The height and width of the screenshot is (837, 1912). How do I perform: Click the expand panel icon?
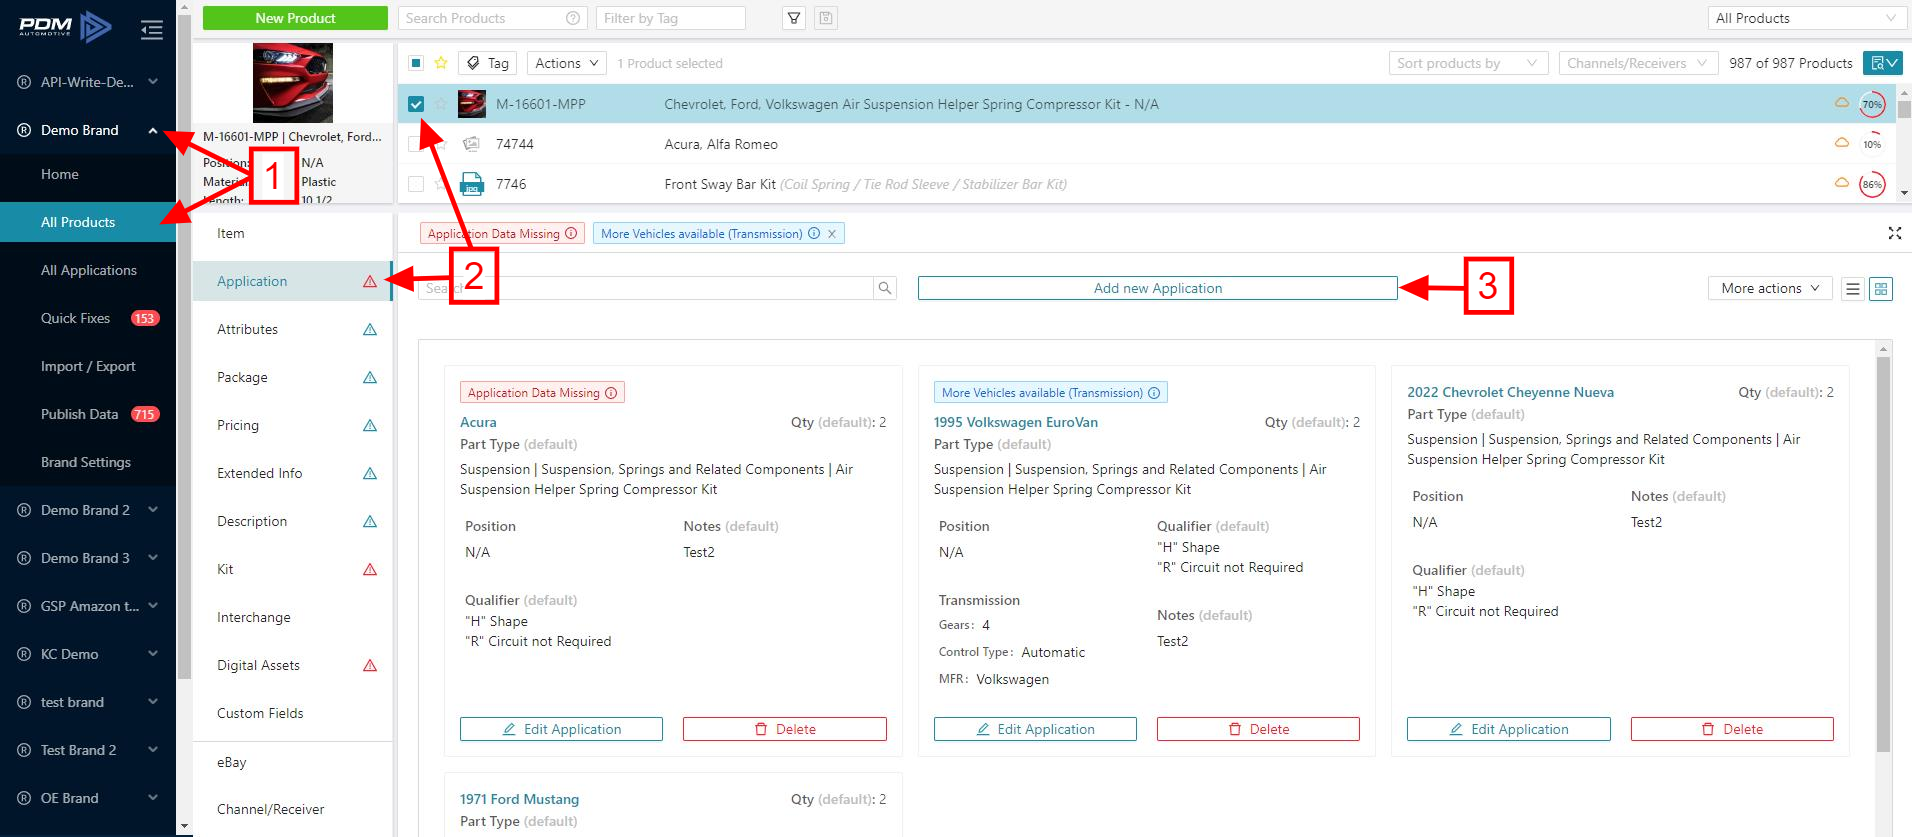coord(1894,233)
